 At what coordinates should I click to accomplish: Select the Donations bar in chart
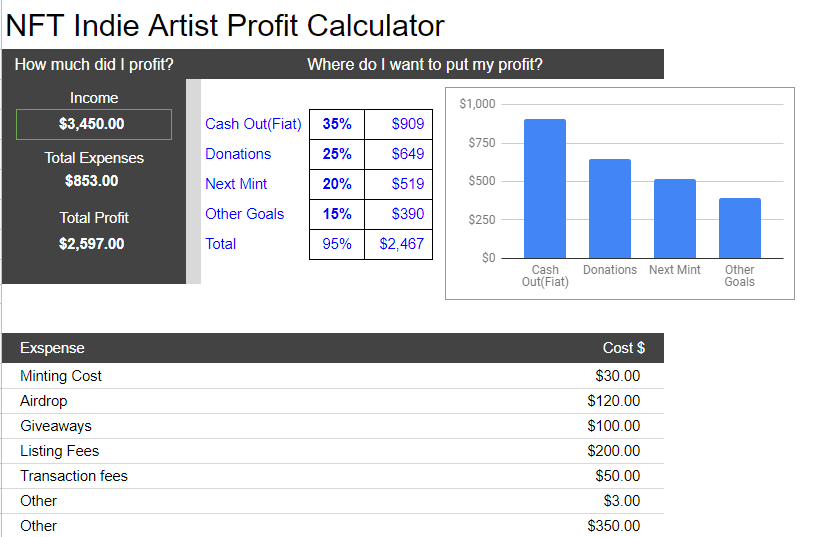point(609,209)
